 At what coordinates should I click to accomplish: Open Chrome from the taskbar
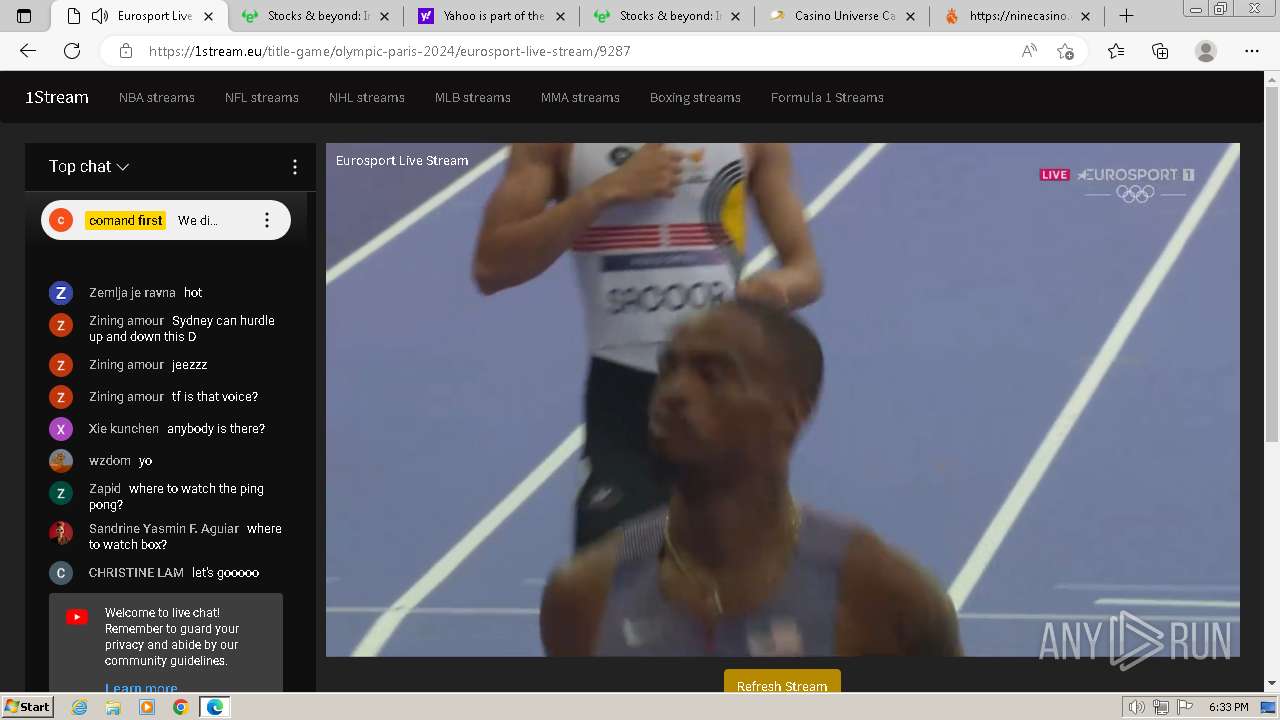click(180, 707)
